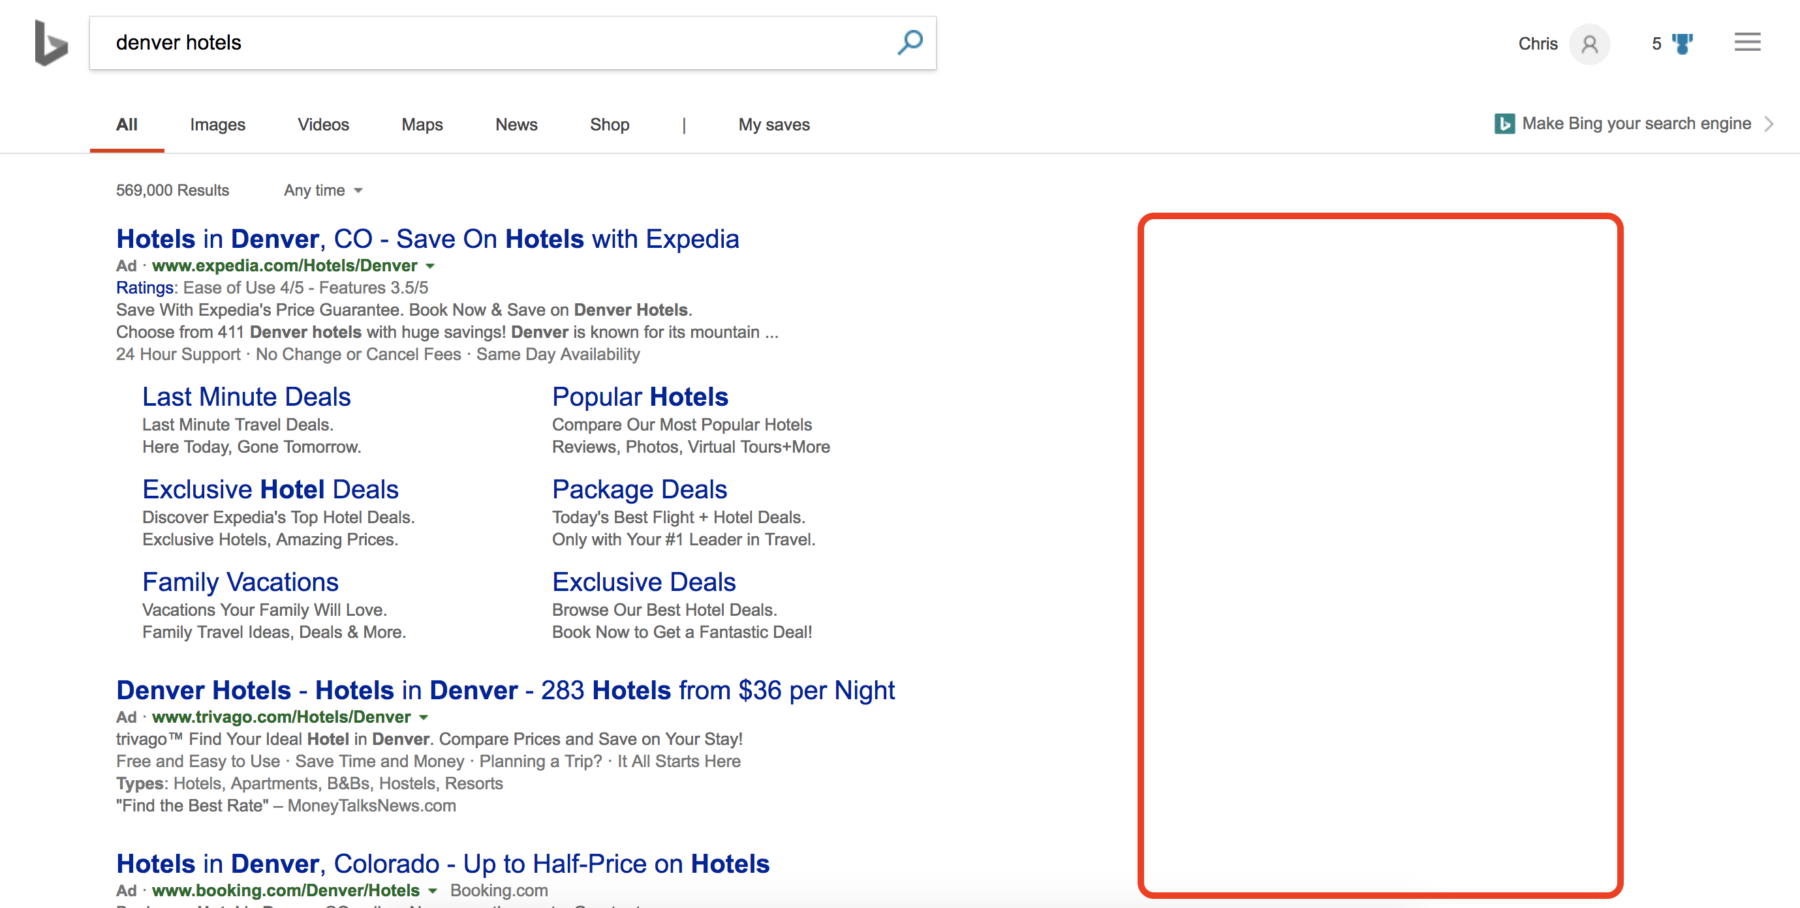Click the '24 Hour Support' line in Expedia ad
Screen dimensions: 1800x908
(x=378, y=354)
